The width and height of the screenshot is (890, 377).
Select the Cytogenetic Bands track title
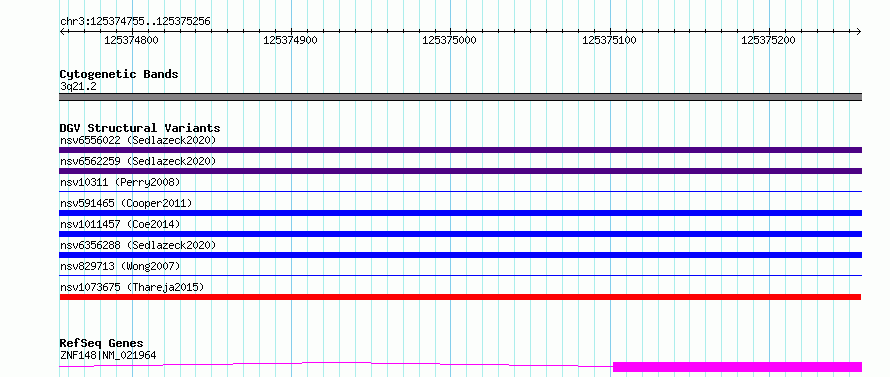pos(119,74)
